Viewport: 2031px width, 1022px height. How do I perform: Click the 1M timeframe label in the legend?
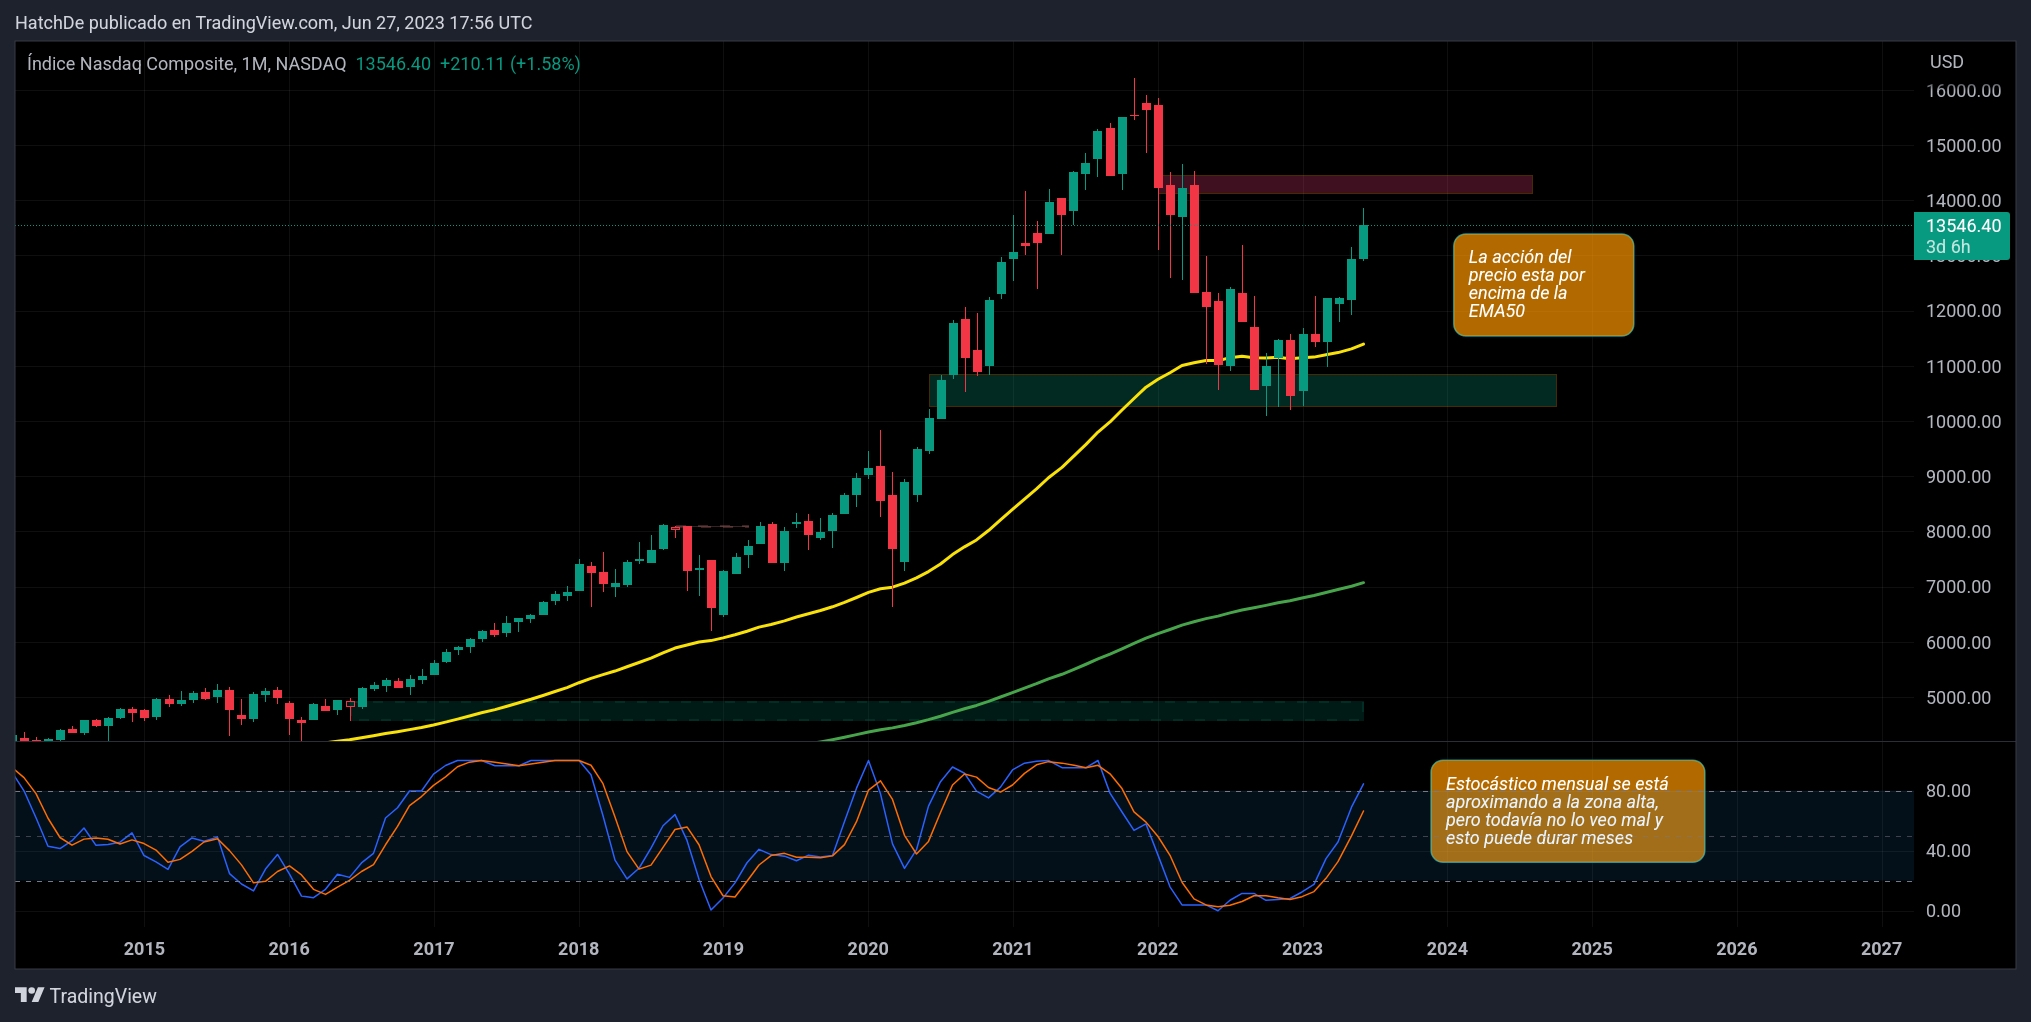tap(252, 62)
